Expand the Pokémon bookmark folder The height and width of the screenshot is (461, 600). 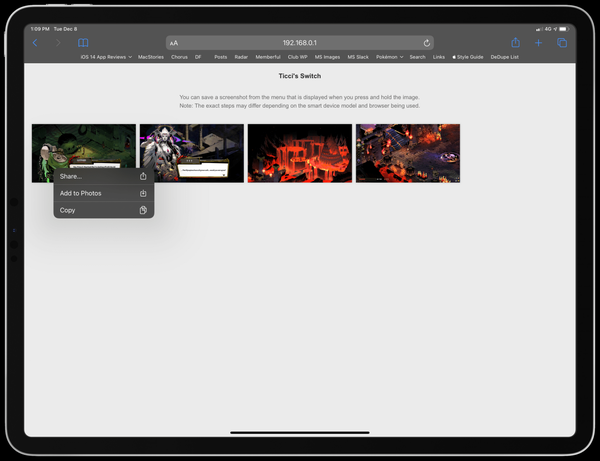coord(389,57)
